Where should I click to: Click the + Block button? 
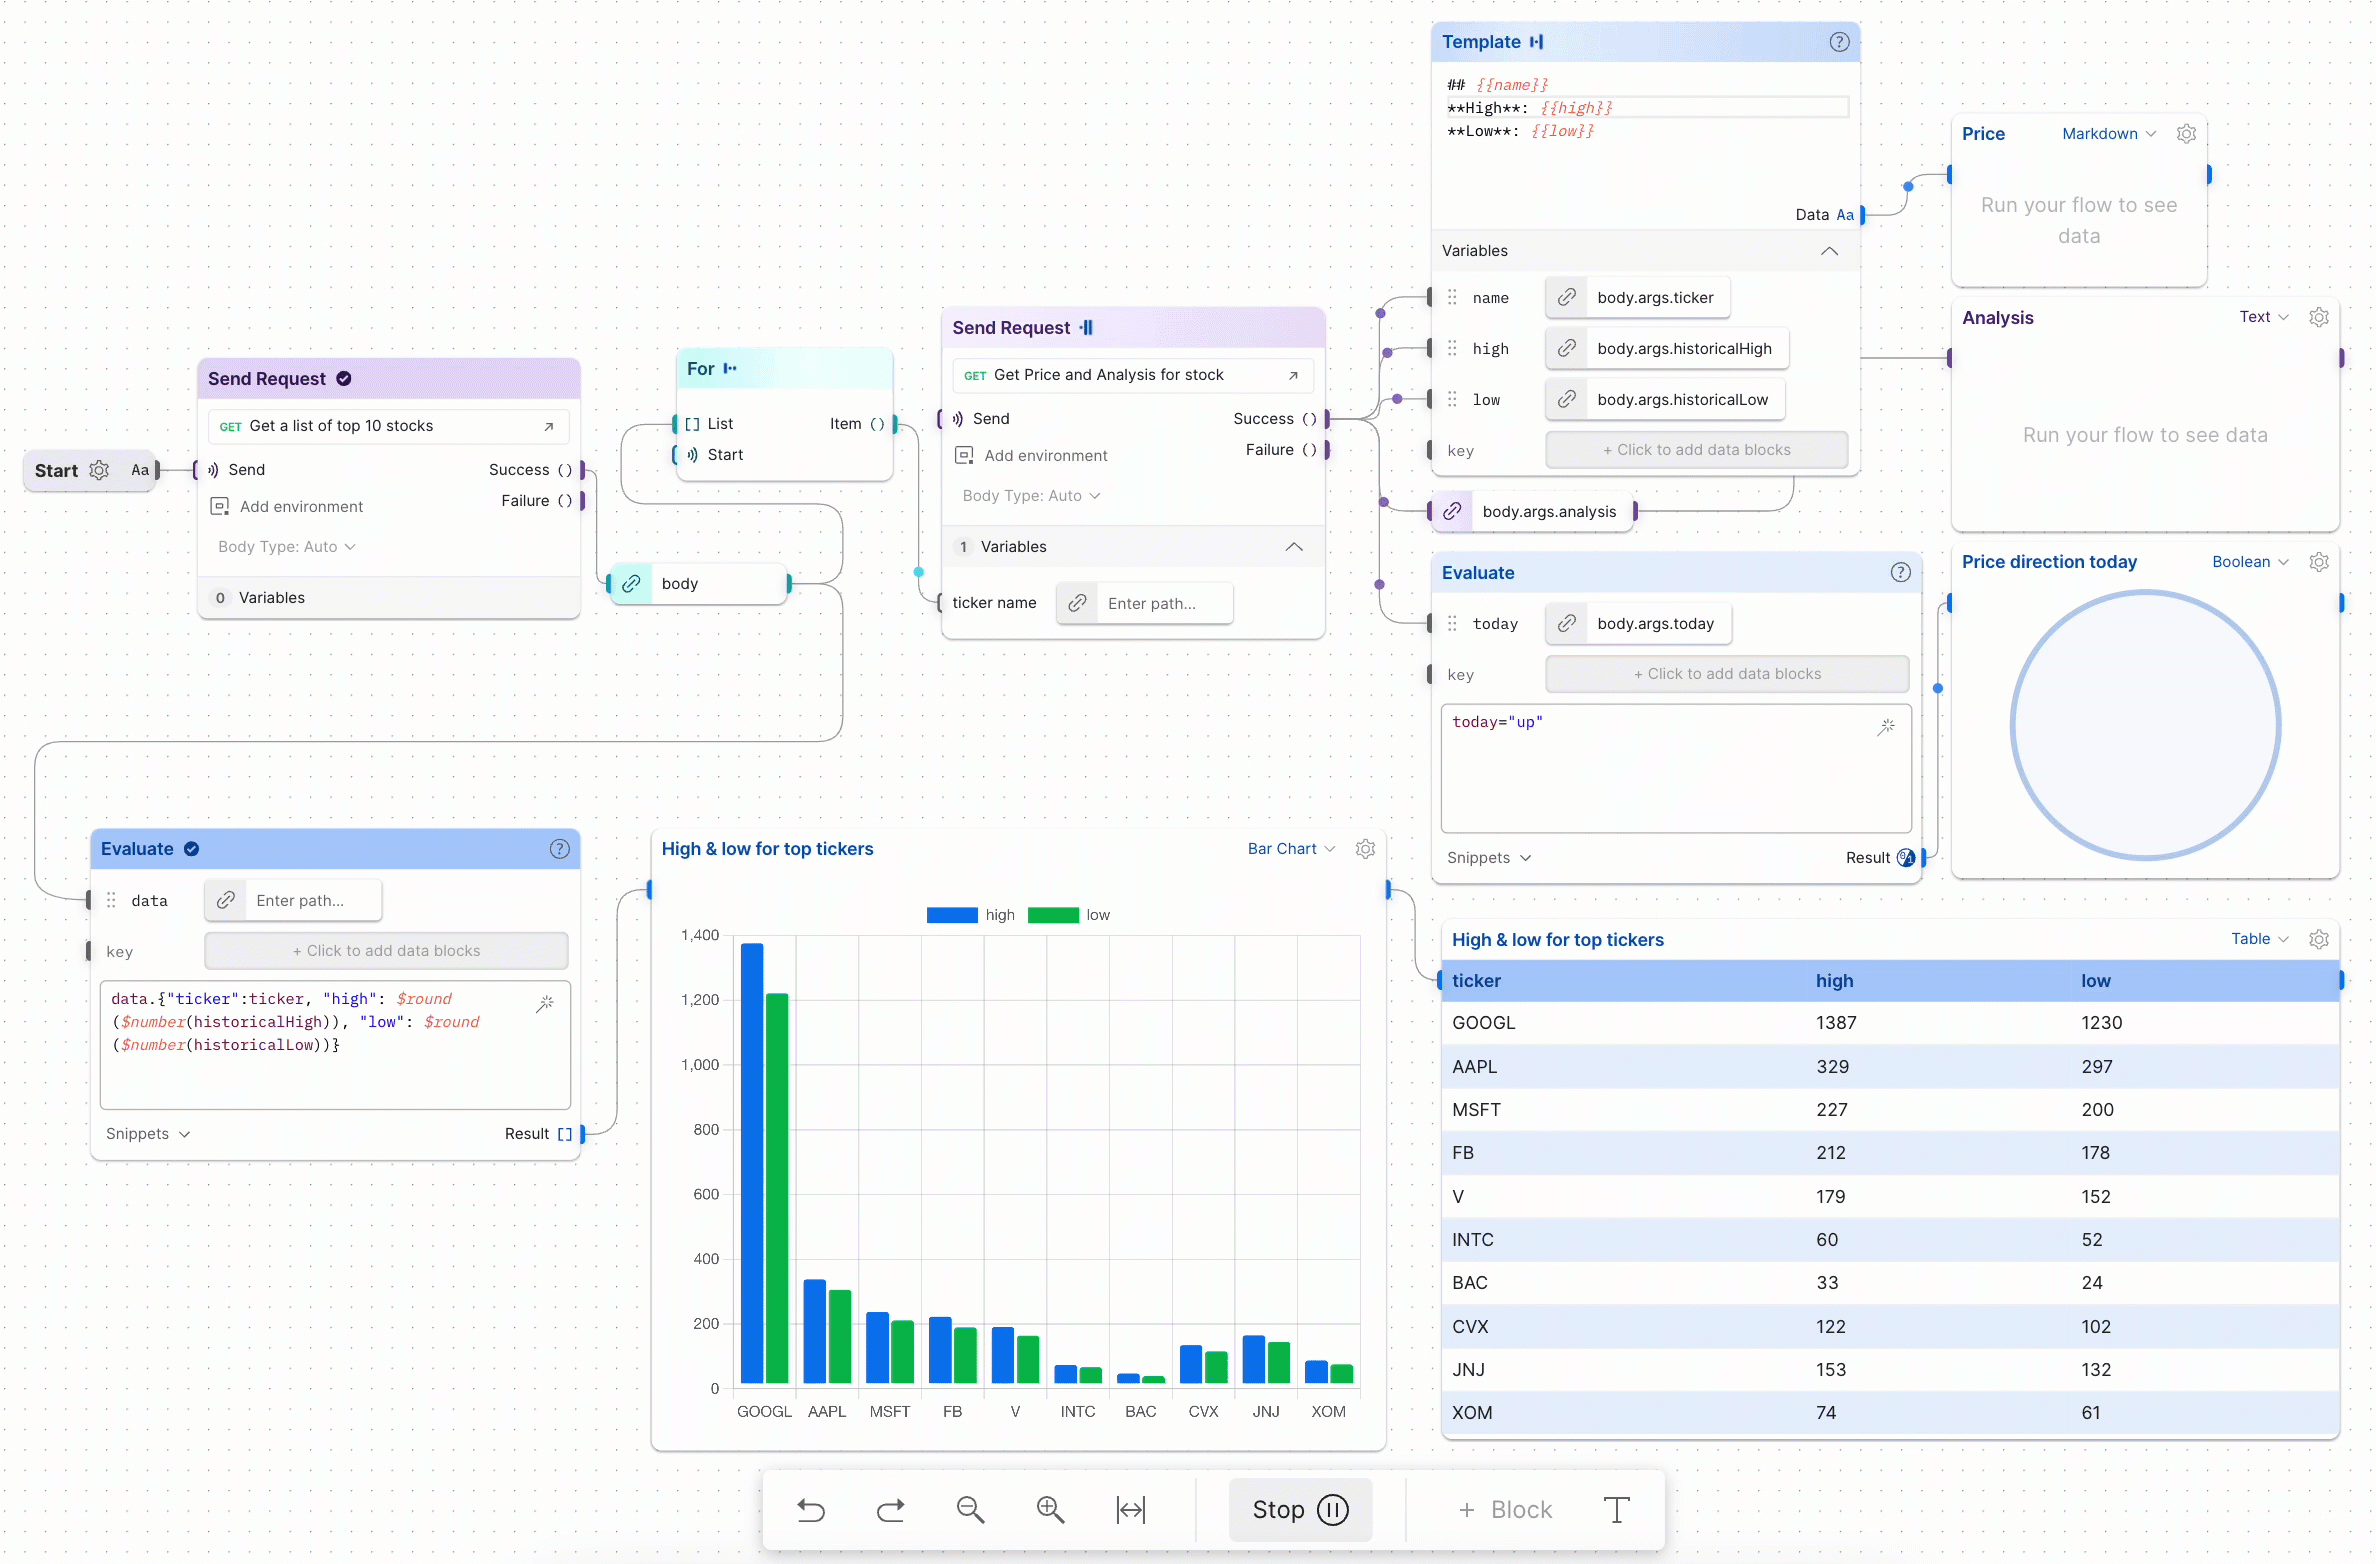coord(1505,1509)
